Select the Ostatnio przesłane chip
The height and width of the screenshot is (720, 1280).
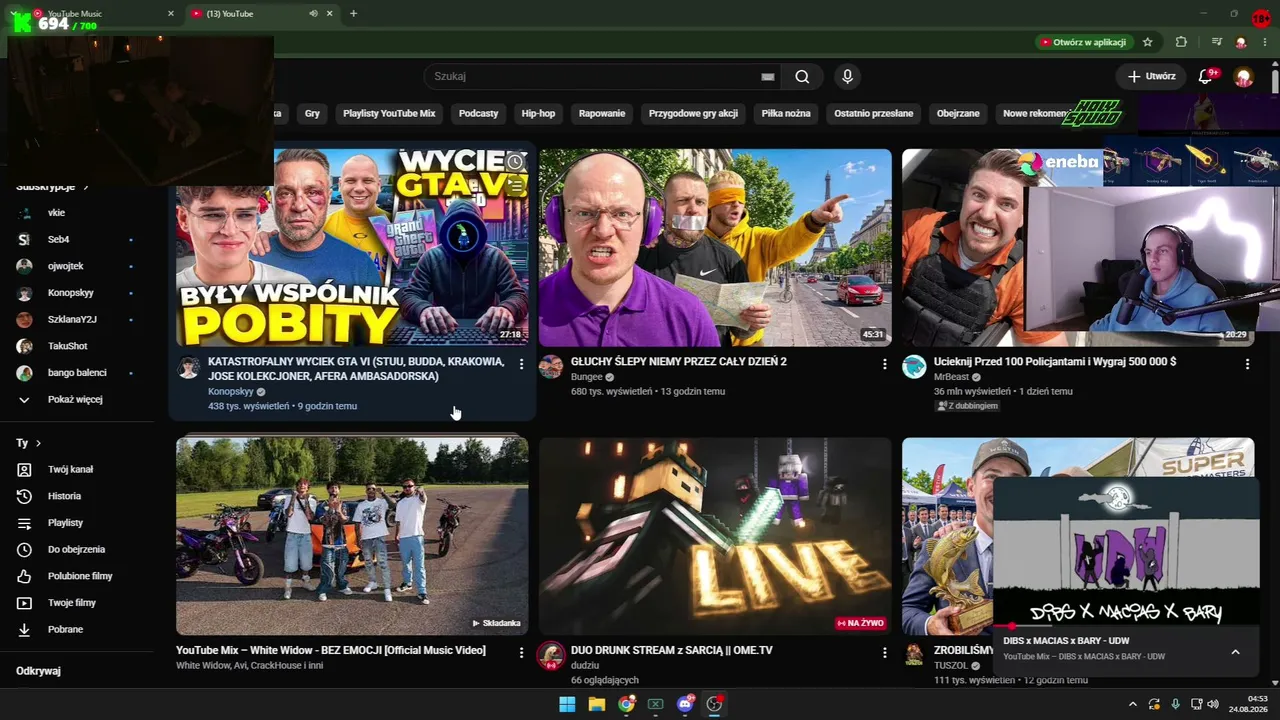point(874,113)
